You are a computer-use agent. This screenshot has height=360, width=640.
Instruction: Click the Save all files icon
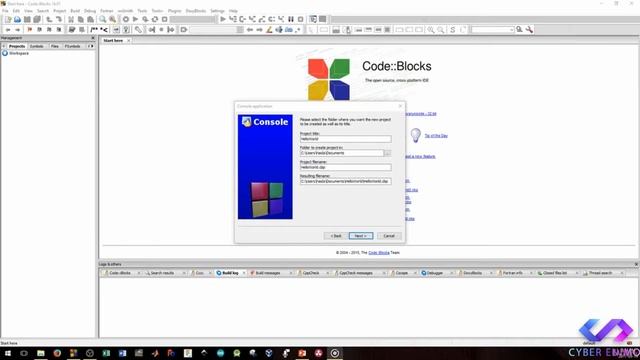click(37, 19)
